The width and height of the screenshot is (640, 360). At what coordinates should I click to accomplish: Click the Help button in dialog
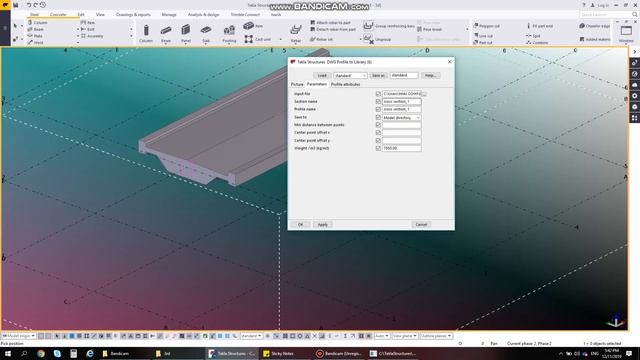(430, 76)
